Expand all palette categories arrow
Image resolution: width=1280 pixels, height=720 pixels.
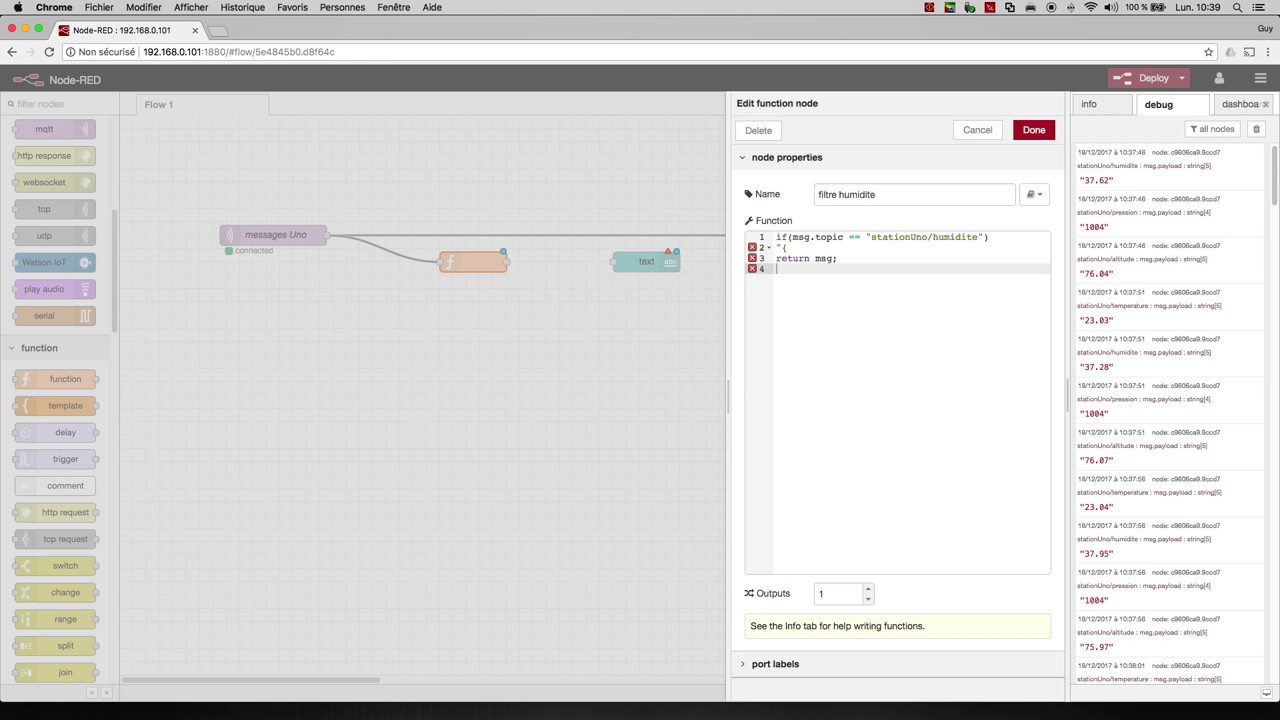[107, 692]
